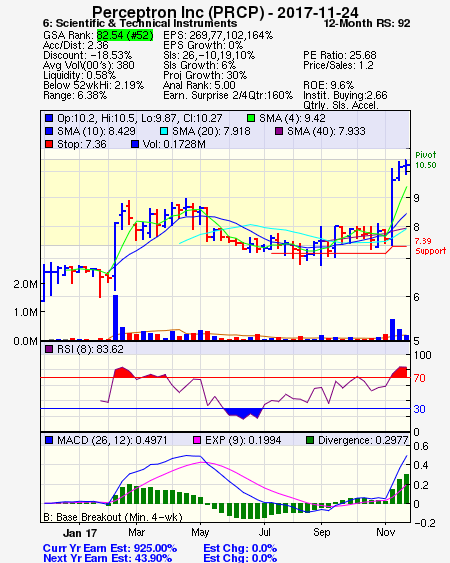
Task: Click the May date axis label
Action: (200, 532)
